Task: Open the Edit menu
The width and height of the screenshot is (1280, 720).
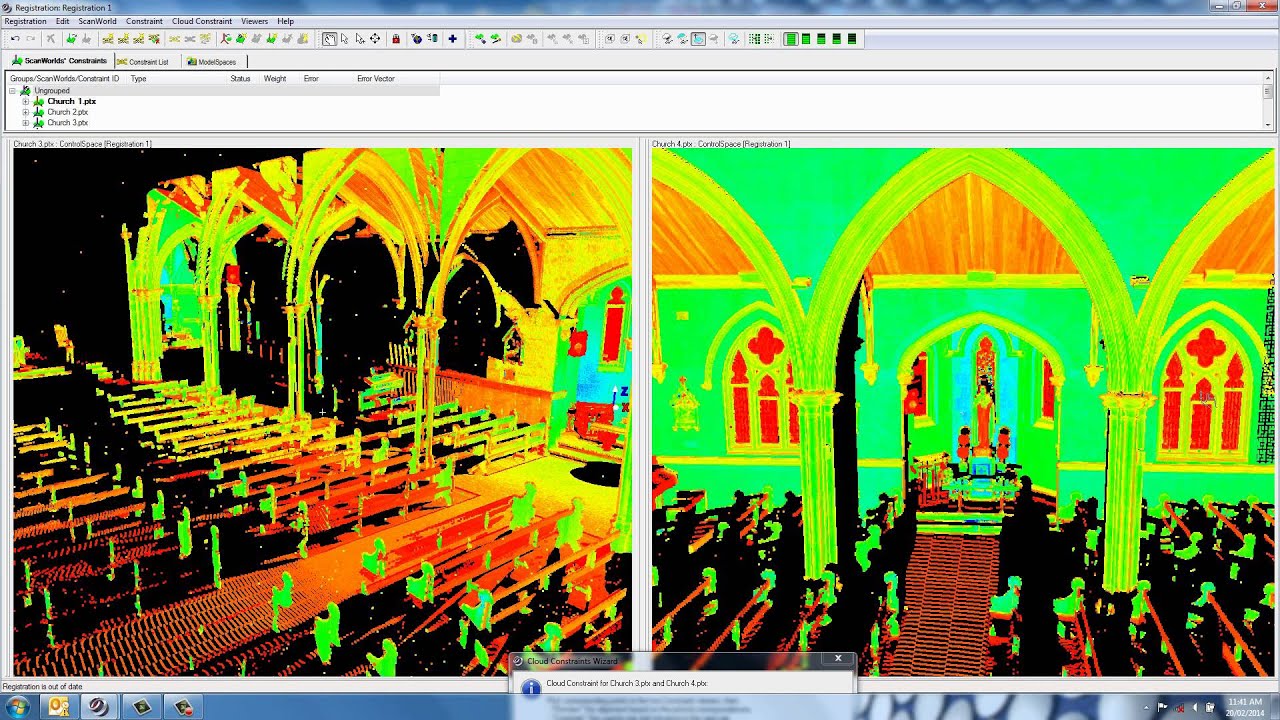Action: pos(62,21)
